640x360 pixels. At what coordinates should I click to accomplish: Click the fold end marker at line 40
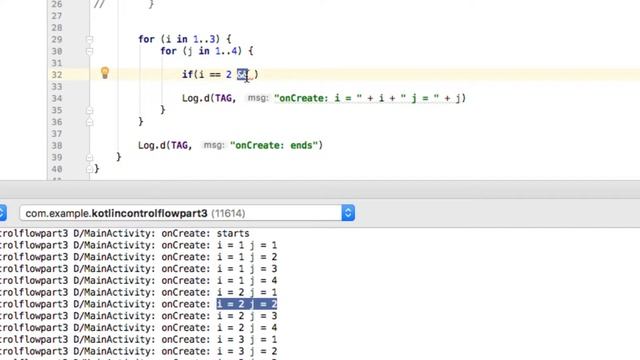pos(89,169)
